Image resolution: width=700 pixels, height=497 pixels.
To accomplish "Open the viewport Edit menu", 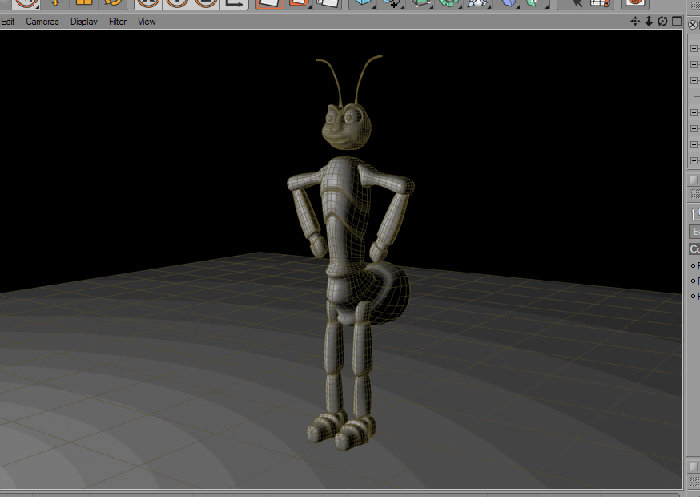I will pyautogui.click(x=8, y=21).
